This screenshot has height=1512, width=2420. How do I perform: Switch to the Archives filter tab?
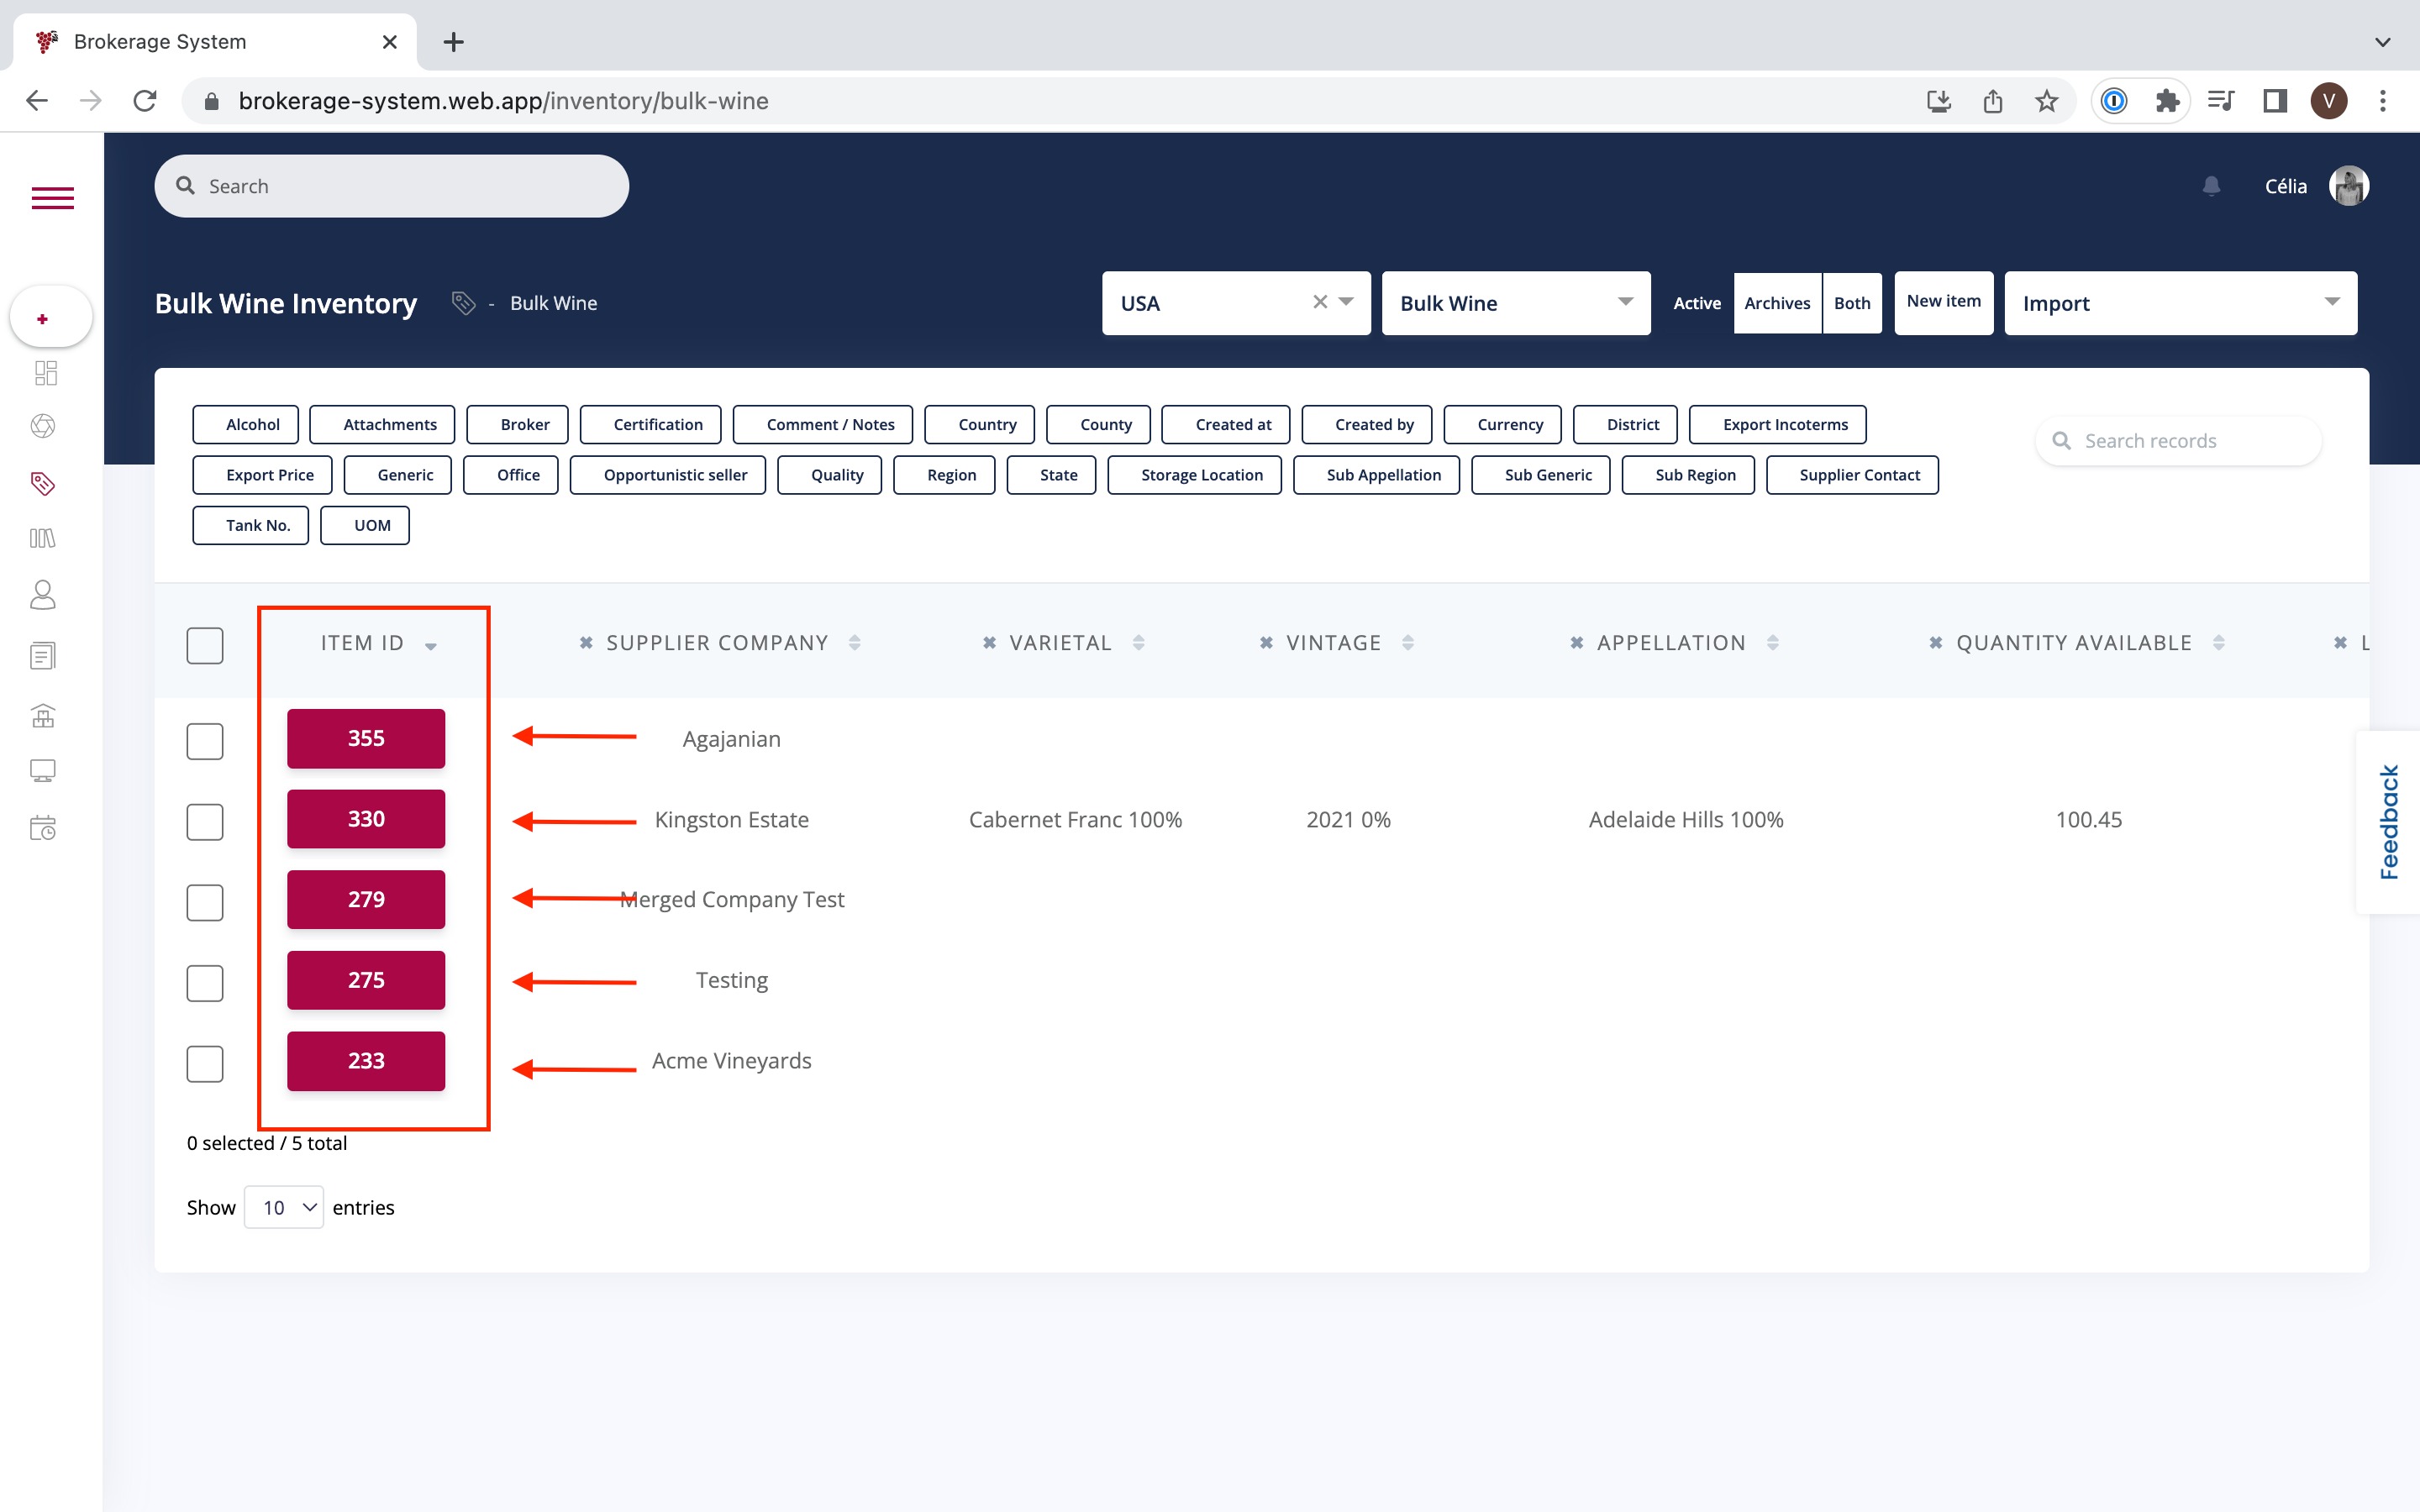[x=1777, y=303]
